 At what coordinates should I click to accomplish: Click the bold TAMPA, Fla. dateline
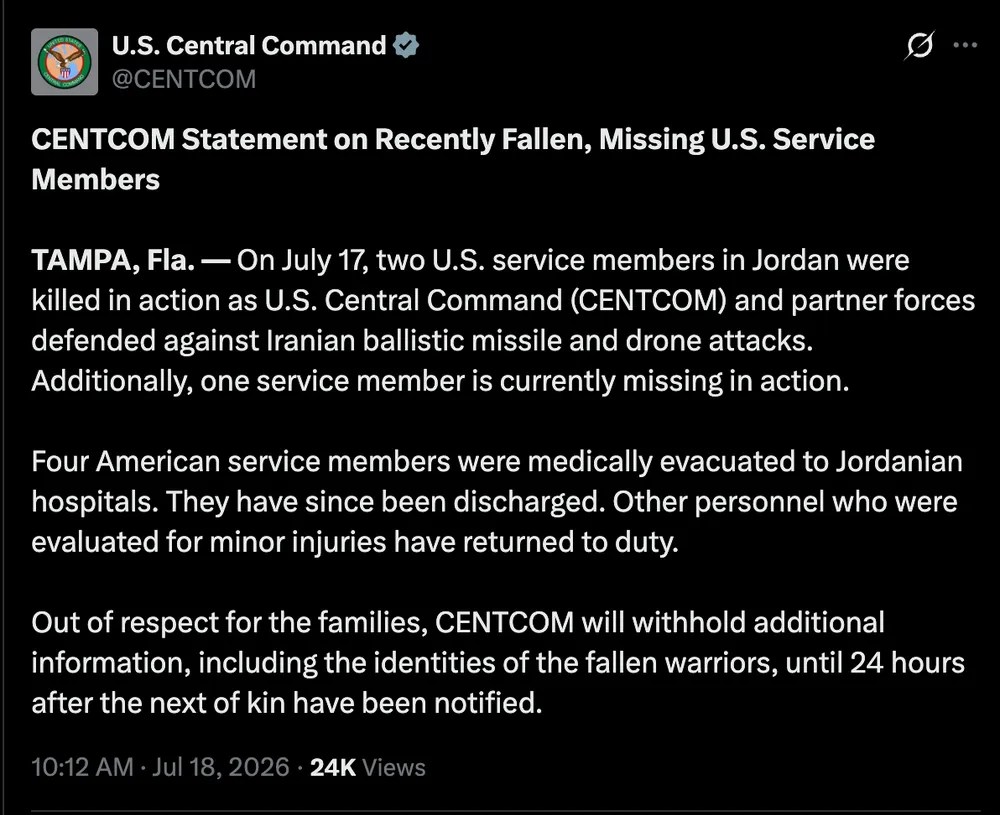(x=113, y=260)
